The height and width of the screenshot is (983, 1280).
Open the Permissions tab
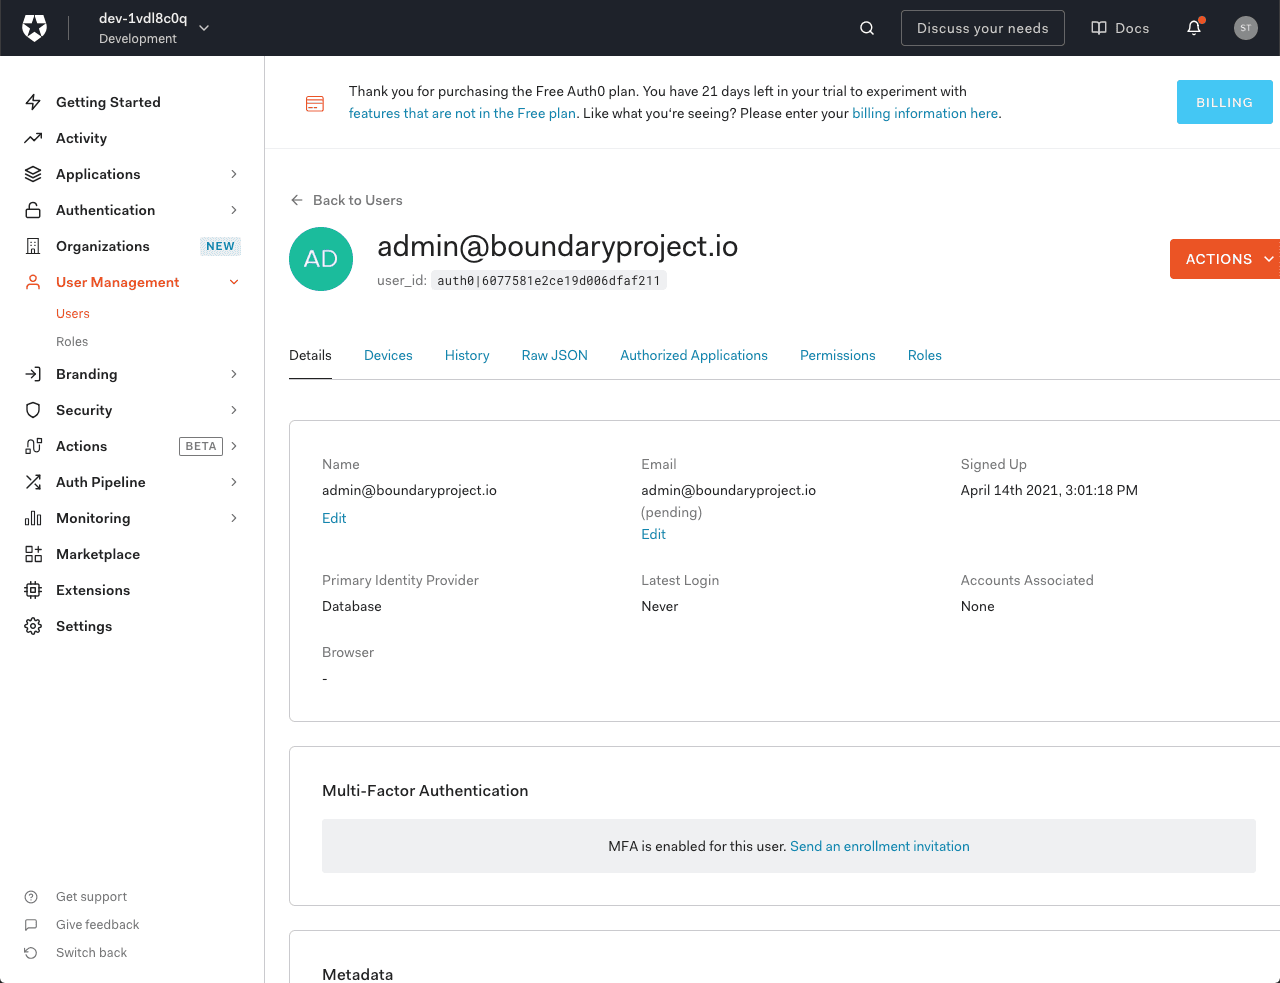point(838,355)
